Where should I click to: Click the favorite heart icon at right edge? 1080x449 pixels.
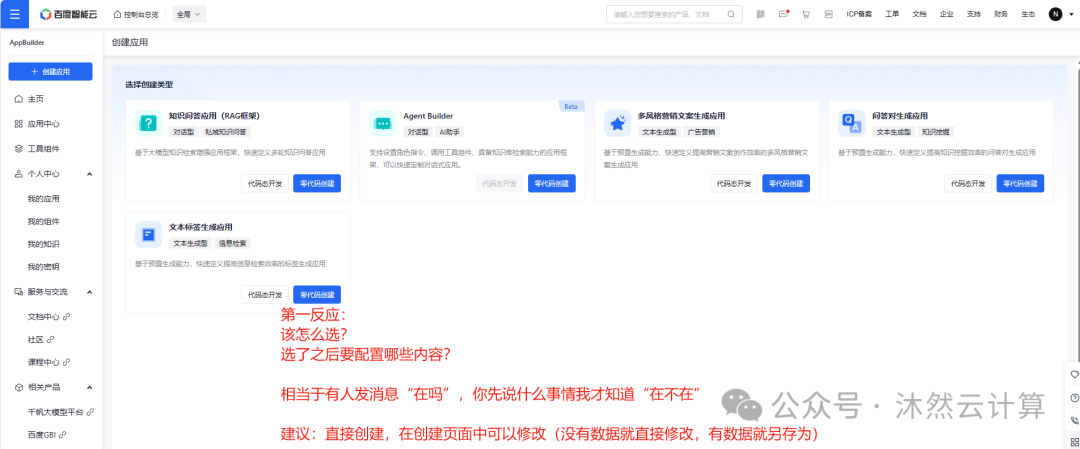pyautogui.click(x=1074, y=374)
